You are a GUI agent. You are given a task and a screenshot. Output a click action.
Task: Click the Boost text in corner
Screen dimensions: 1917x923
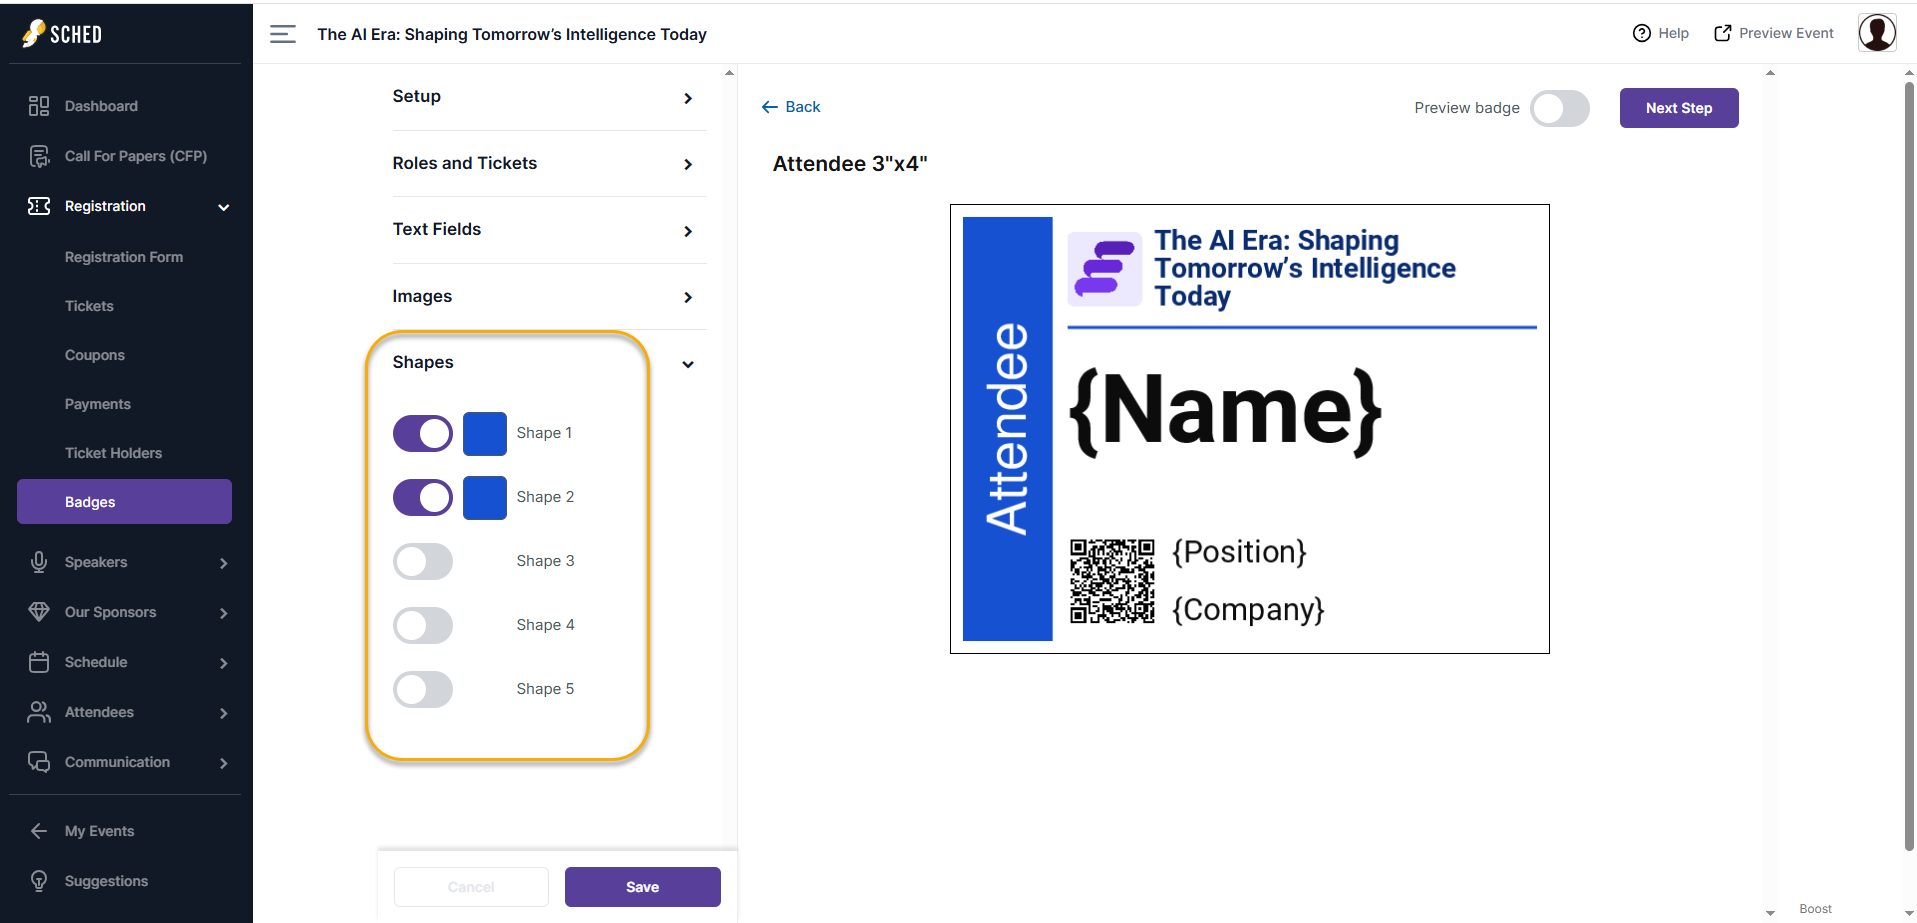[x=1815, y=909]
